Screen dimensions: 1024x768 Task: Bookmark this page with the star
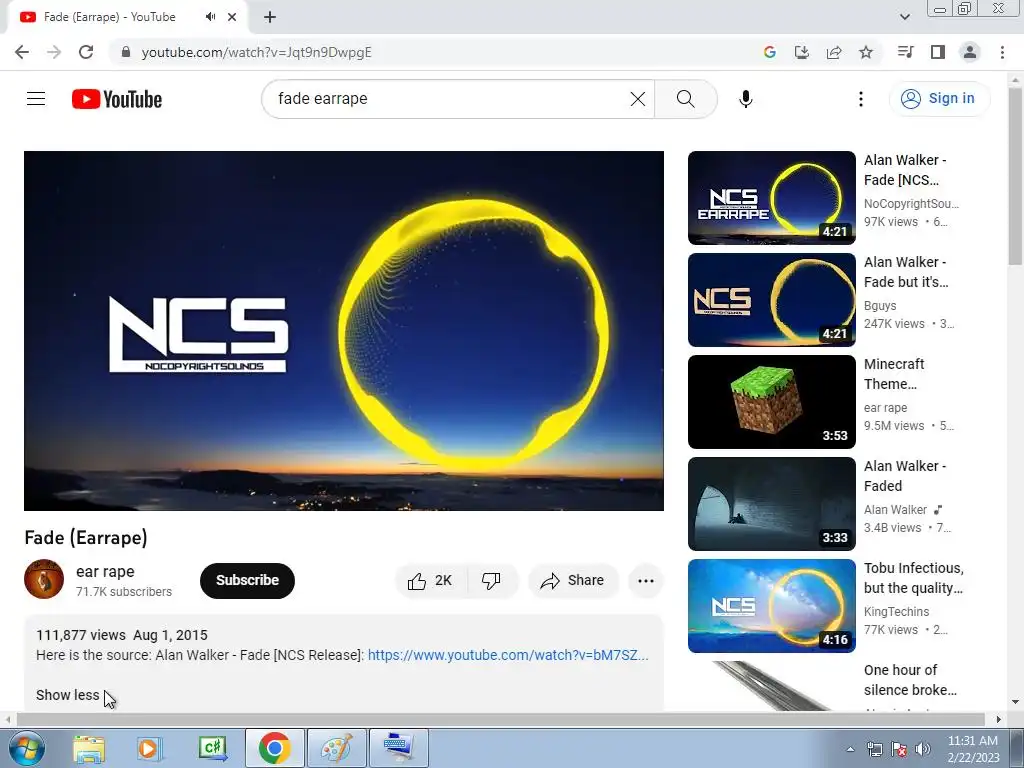coord(866,52)
